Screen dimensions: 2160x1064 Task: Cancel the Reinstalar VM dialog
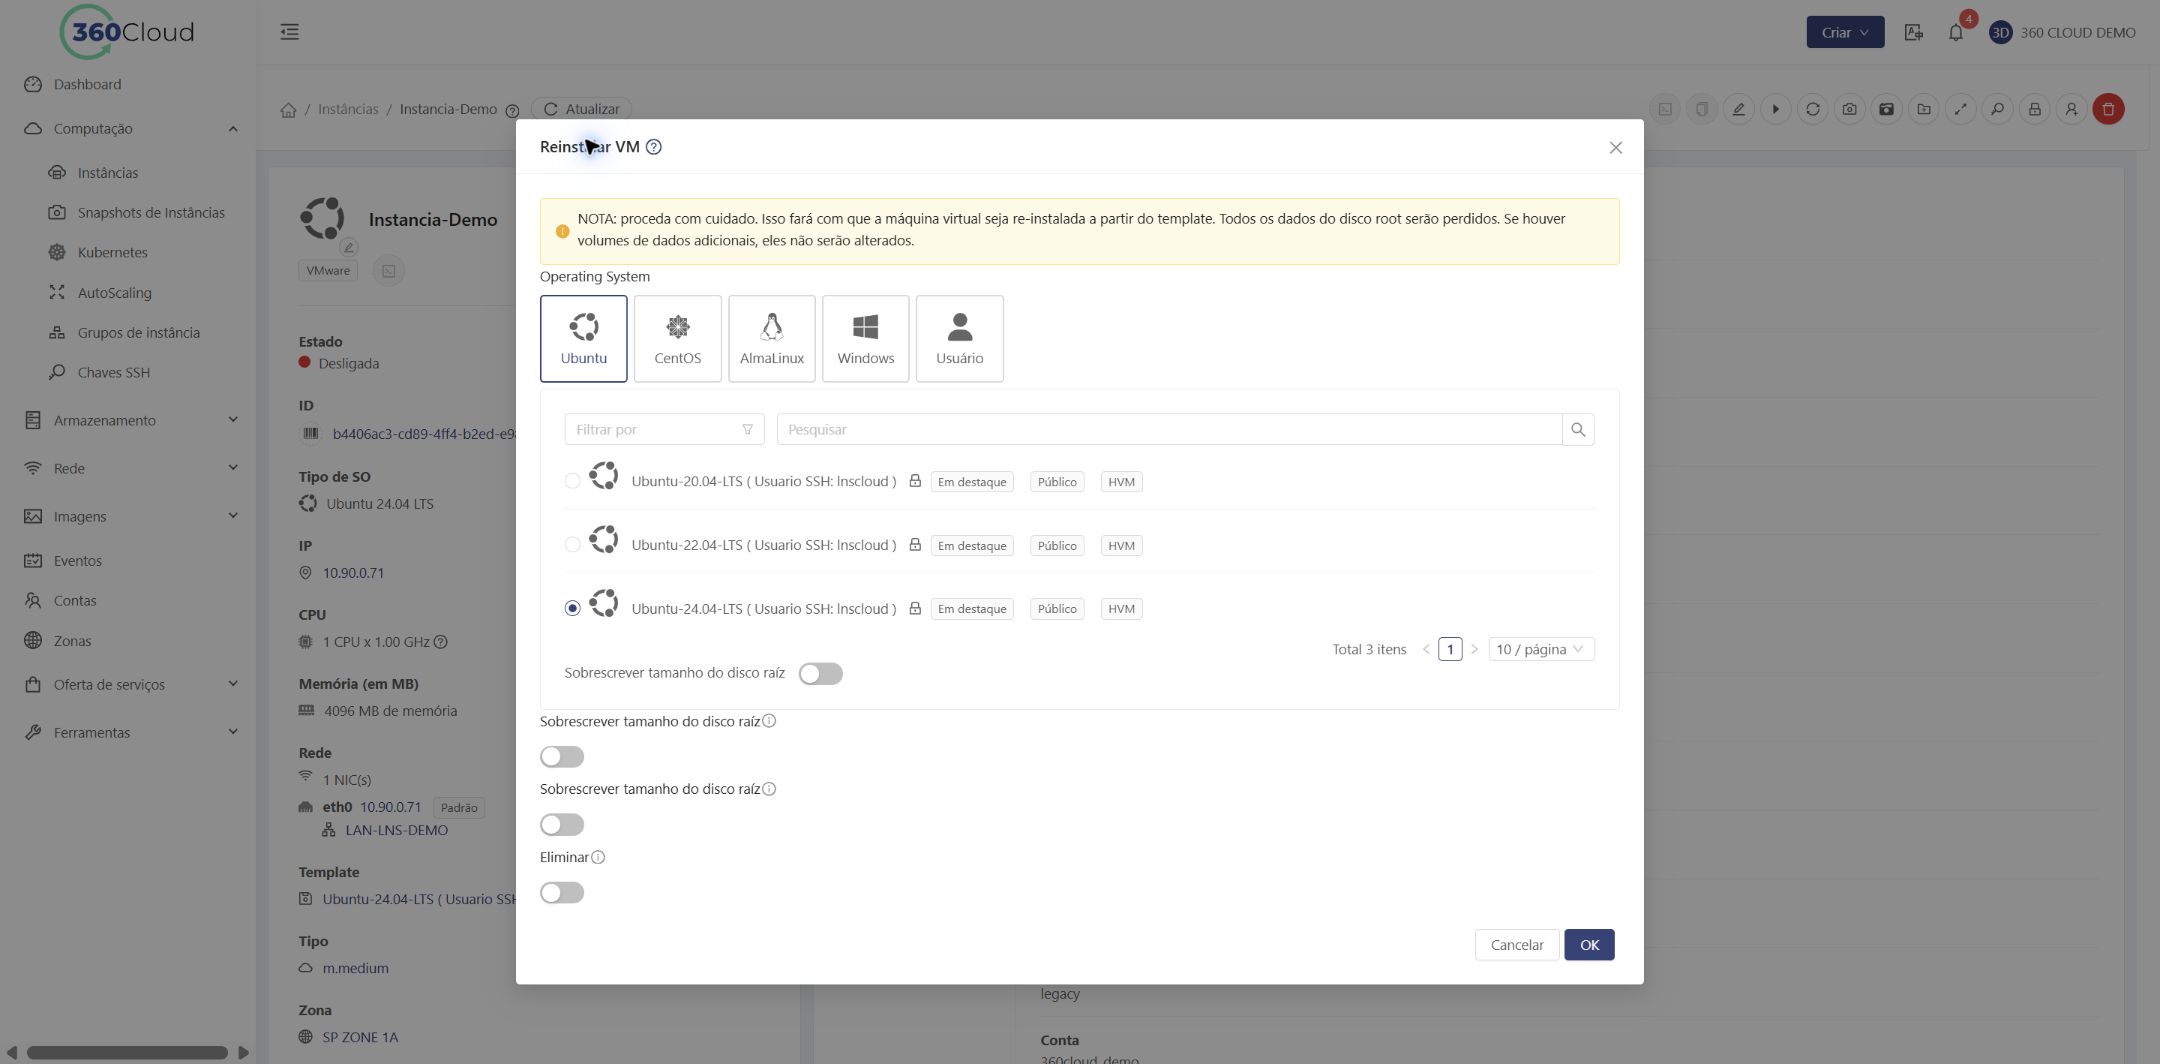click(x=1516, y=945)
